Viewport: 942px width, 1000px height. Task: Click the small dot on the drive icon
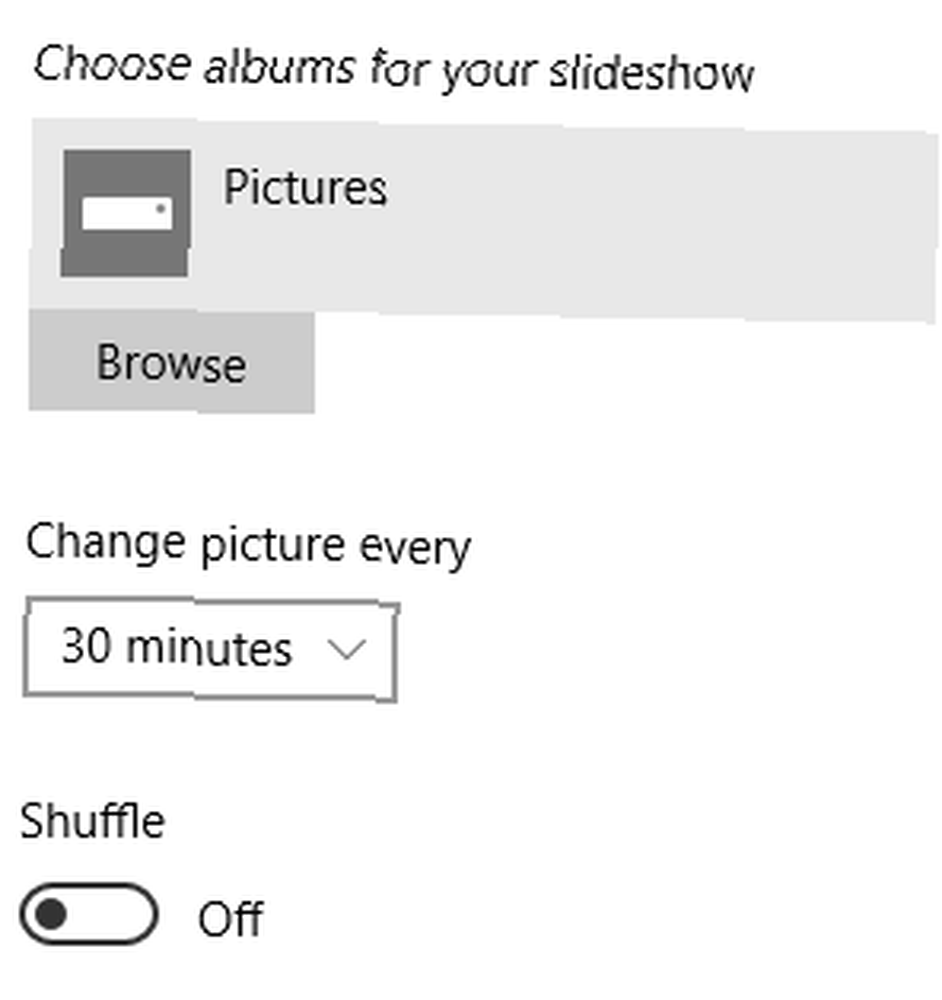[161, 208]
